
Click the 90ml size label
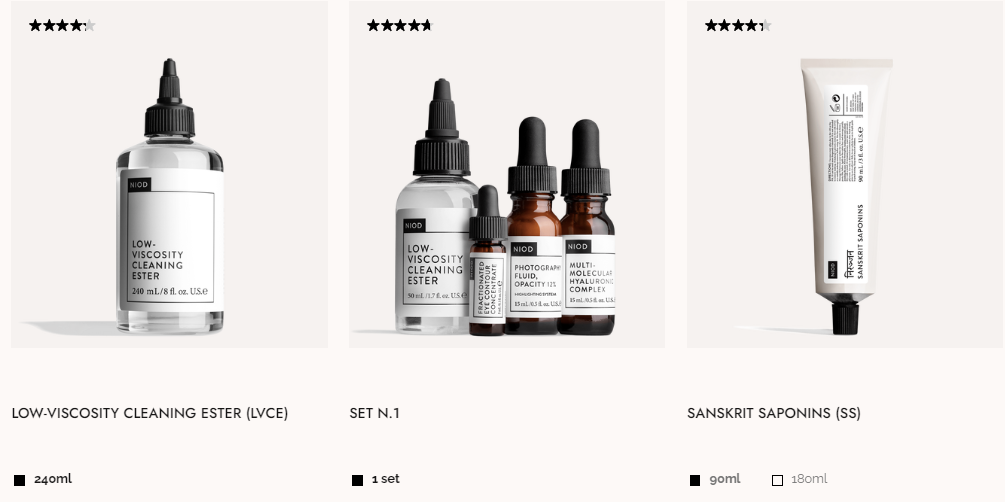coord(725,479)
